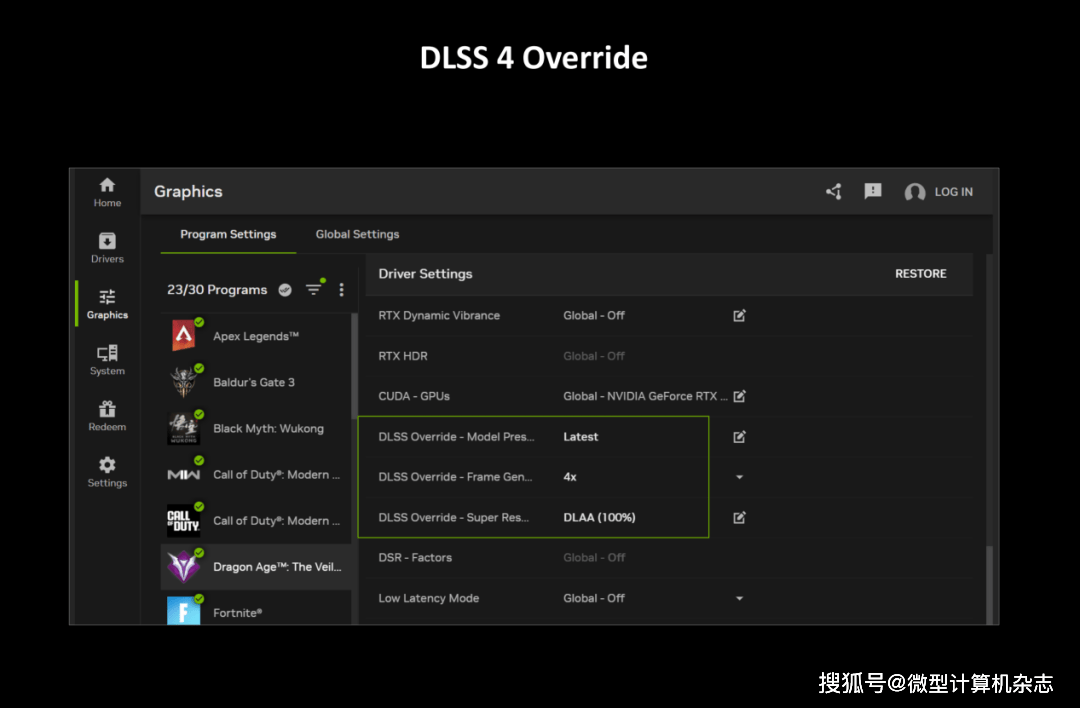Open the programs filter icon
1080x708 pixels.
tap(314, 289)
